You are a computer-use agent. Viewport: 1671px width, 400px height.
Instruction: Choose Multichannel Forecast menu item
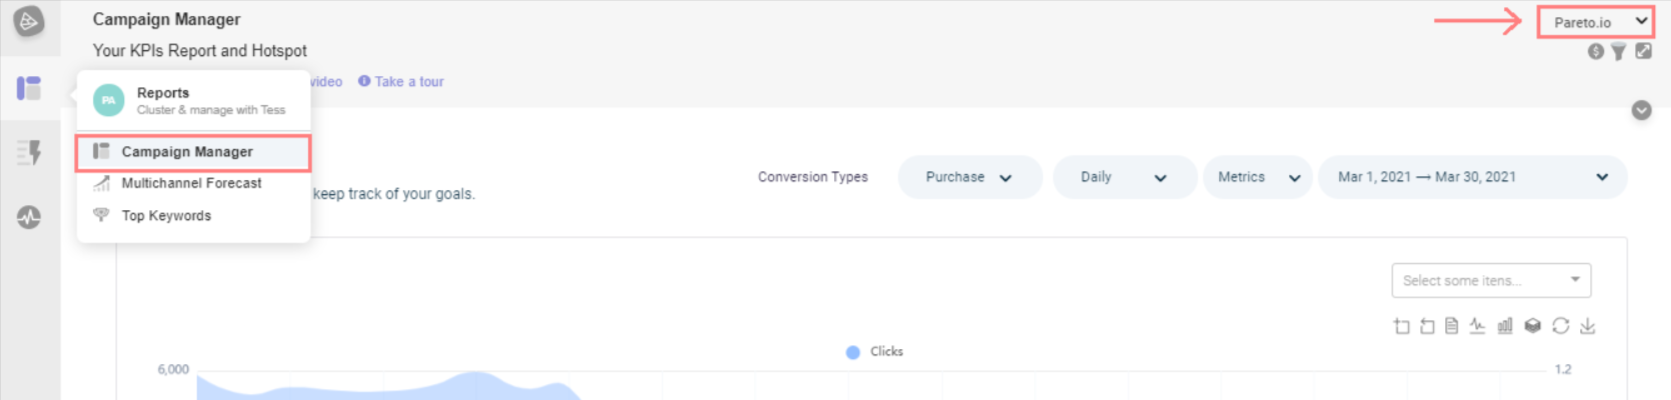click(x=191, y=183)
